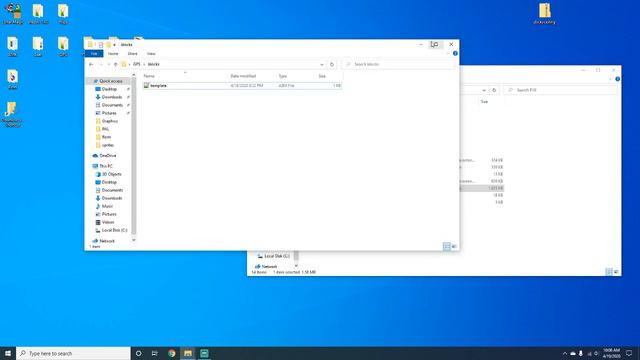This screenshot has width=640, height=360.
Task: Click New folder icon in title bar
Action: (x=109, y=44)
